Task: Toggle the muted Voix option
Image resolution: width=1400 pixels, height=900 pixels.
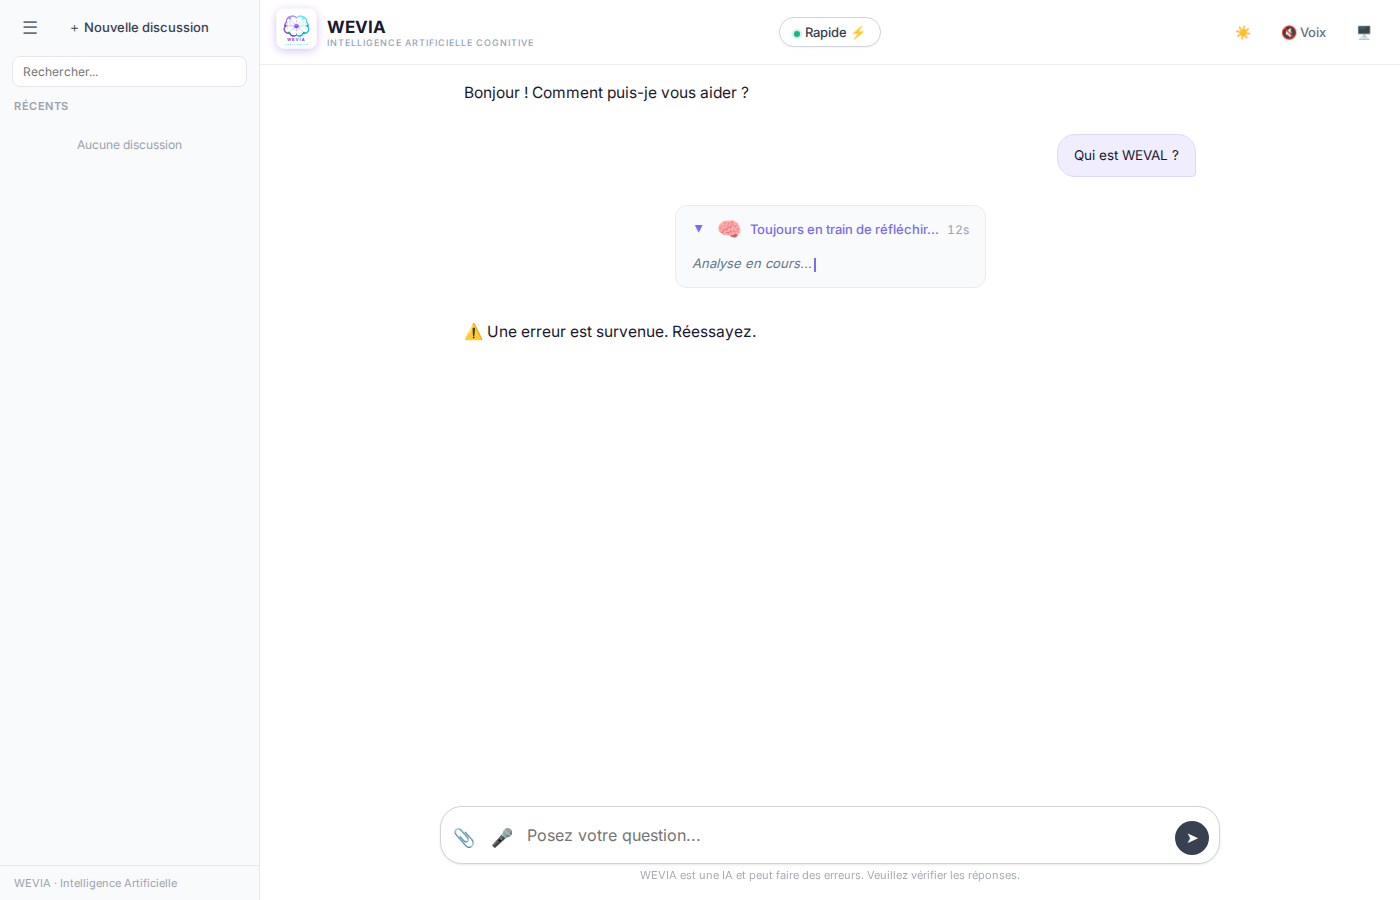Action: tap(1303, 32)
